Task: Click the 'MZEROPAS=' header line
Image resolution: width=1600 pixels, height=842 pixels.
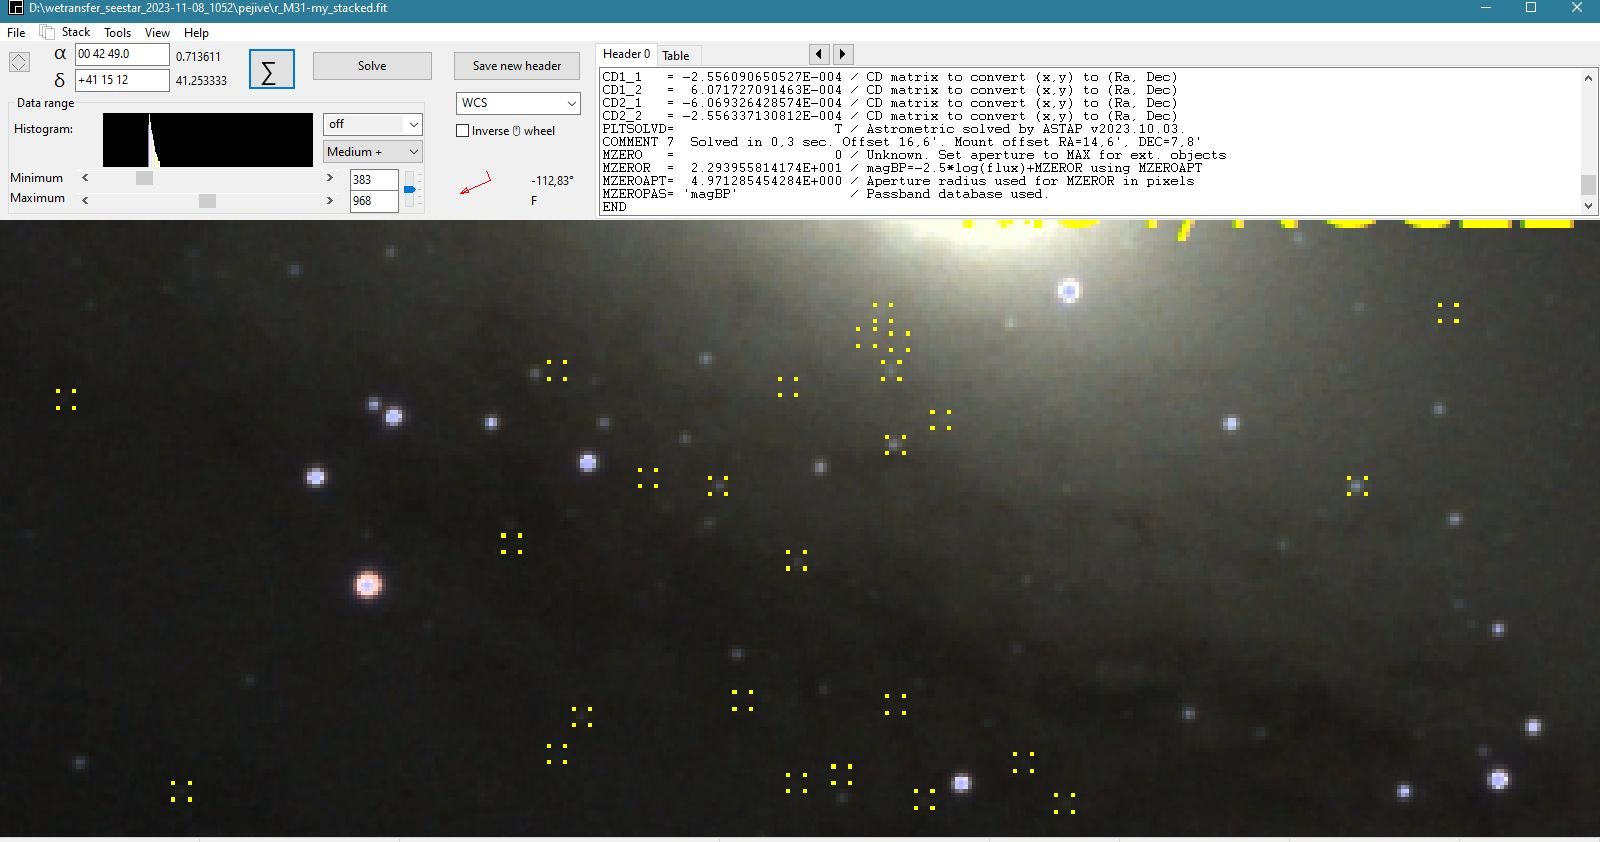Action: (825, 194)
